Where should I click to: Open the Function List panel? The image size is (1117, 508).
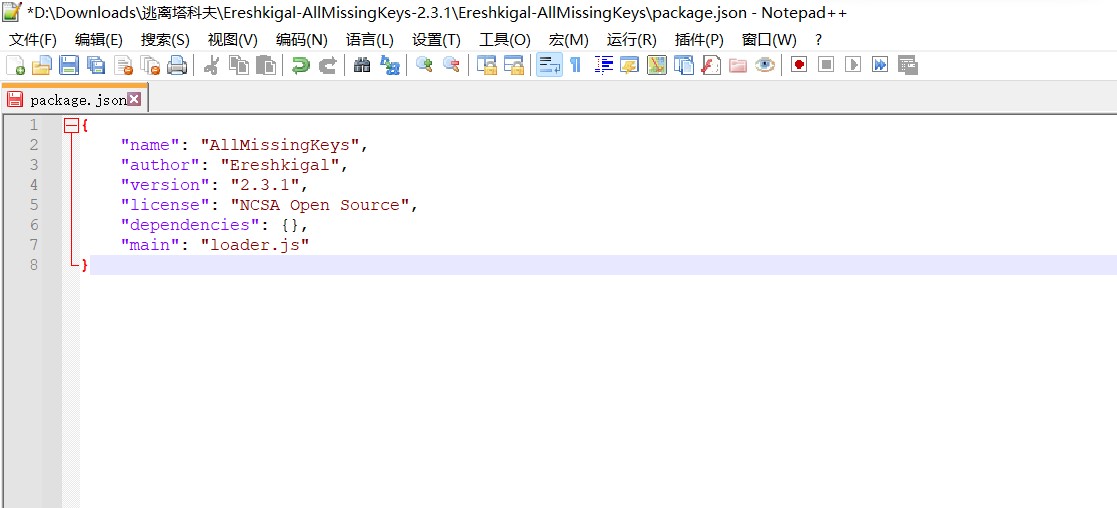(x=711, y=66)
